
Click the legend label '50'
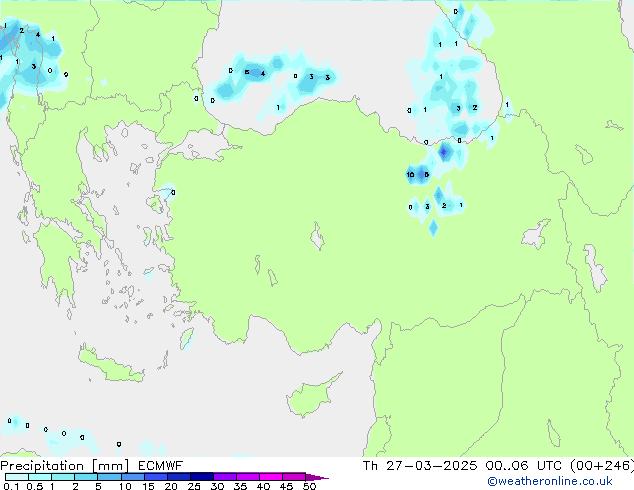point(309,486)
